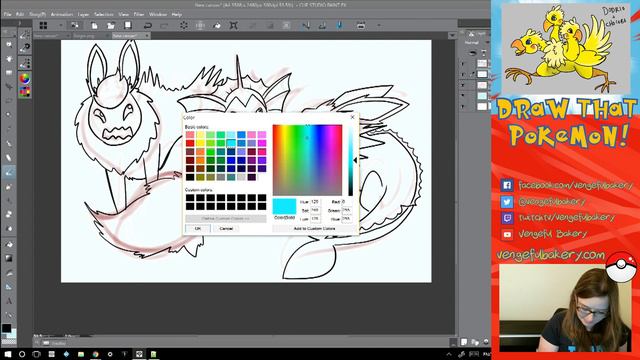
Task: Click the Save icon in command bar
Action: click(x=128, y=25)
